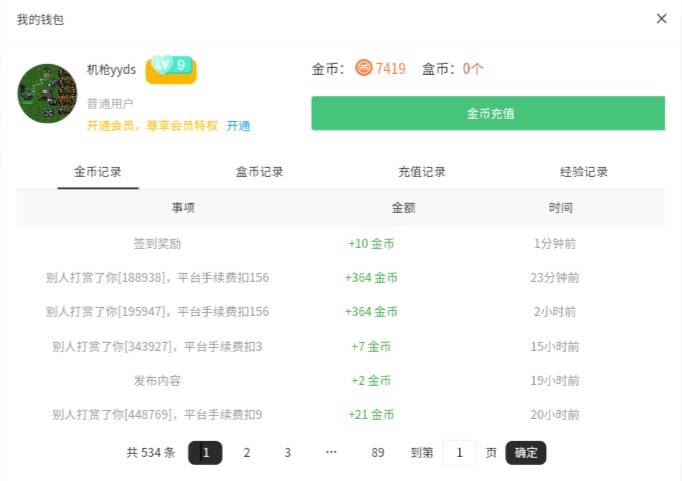
Task: Switch to the 金币记录 tab
Action: pos(98,171)
